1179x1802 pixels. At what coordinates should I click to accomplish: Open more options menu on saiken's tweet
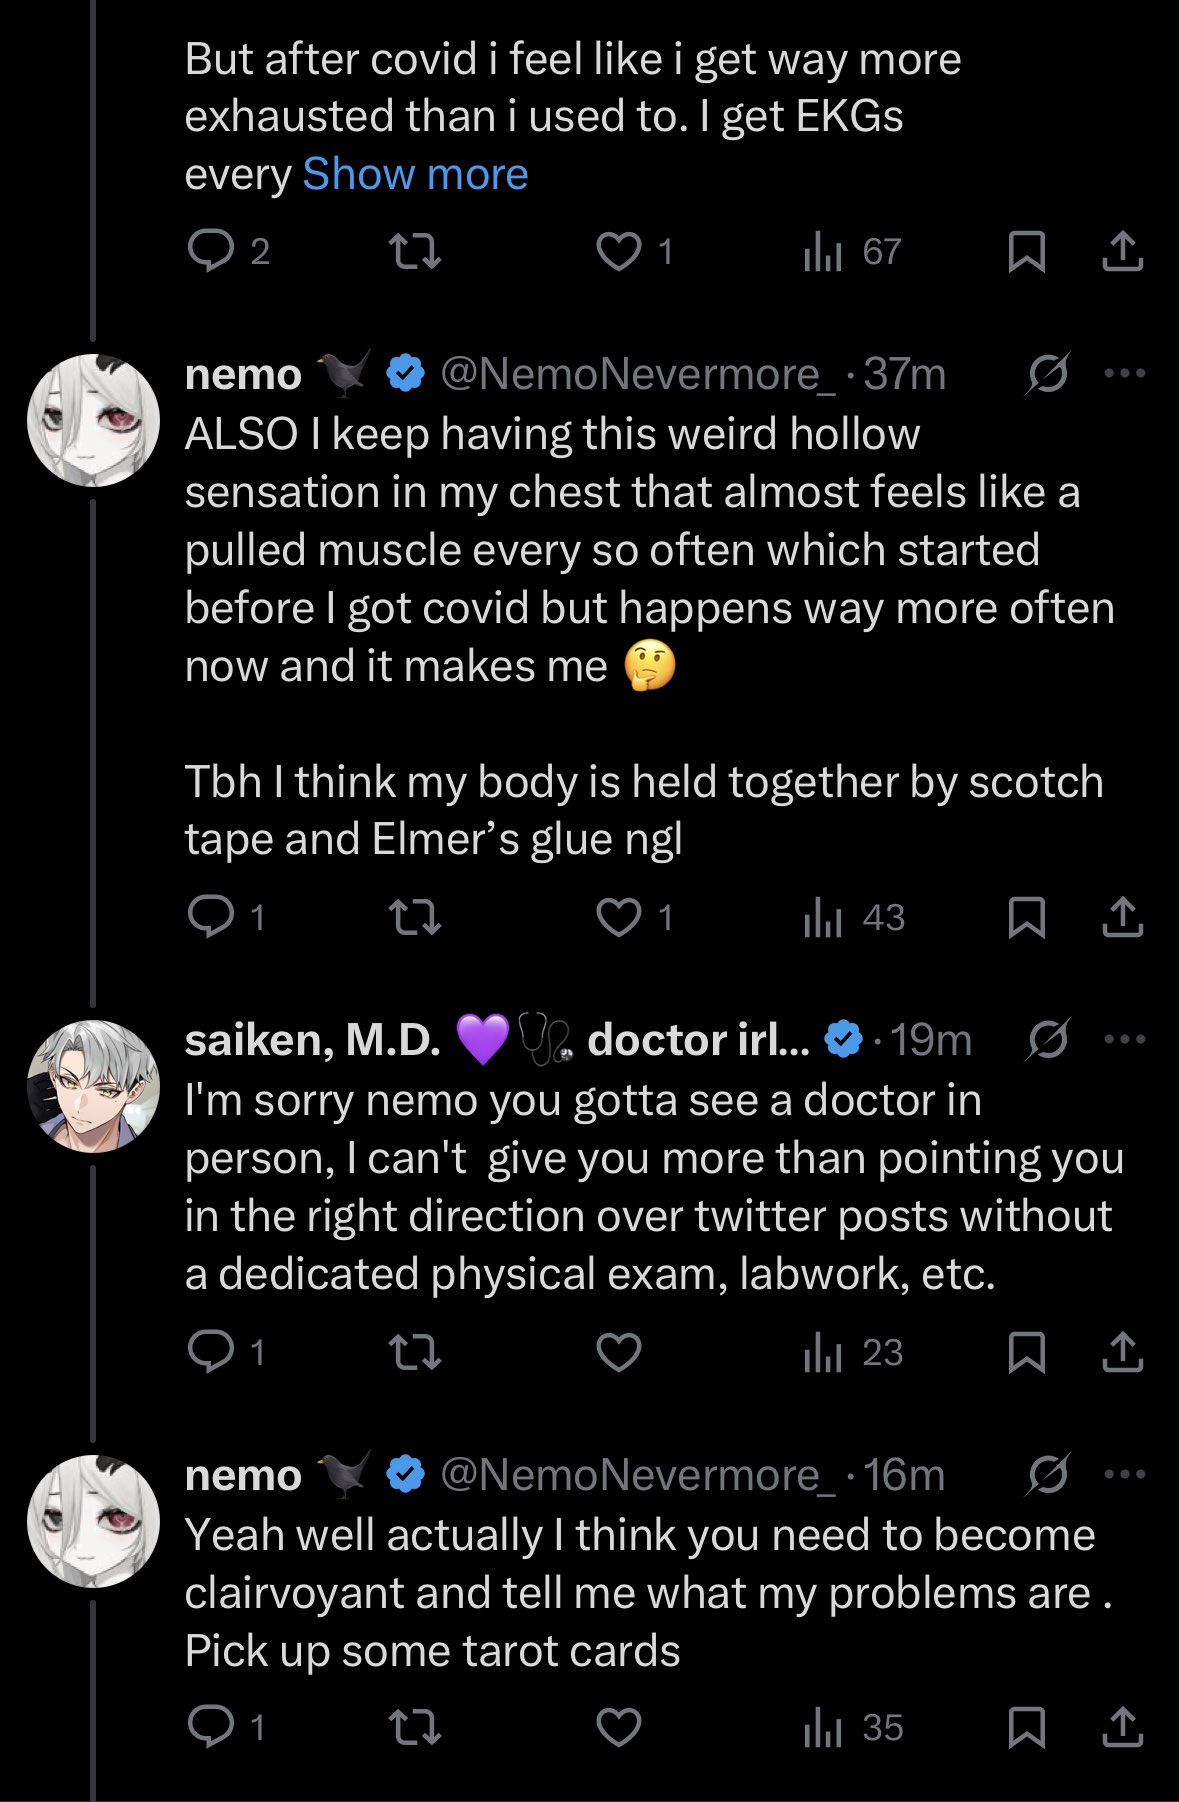1124,1040
